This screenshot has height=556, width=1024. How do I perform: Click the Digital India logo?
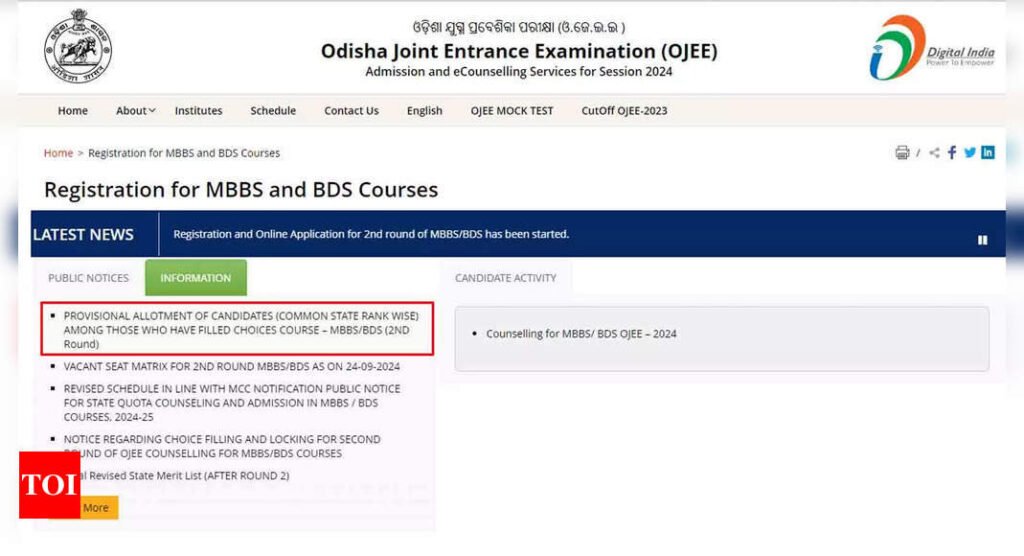[931, 48]
